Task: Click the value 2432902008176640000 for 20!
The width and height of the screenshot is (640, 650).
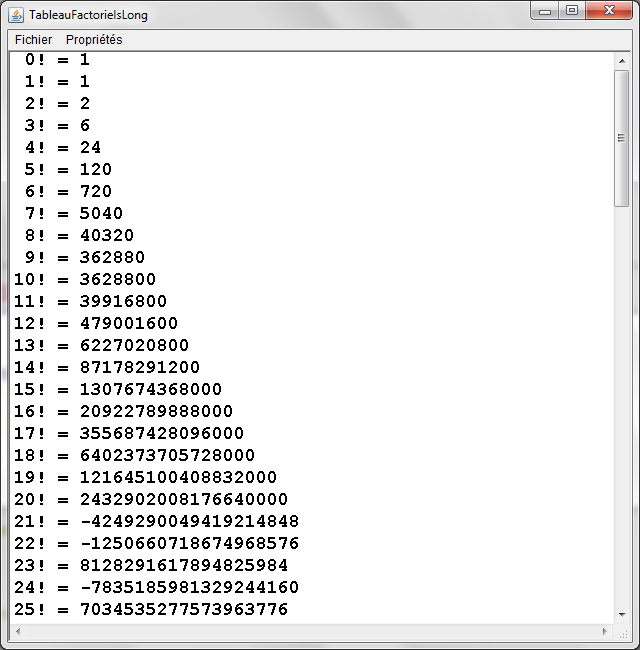Action: tap(184, 499)
